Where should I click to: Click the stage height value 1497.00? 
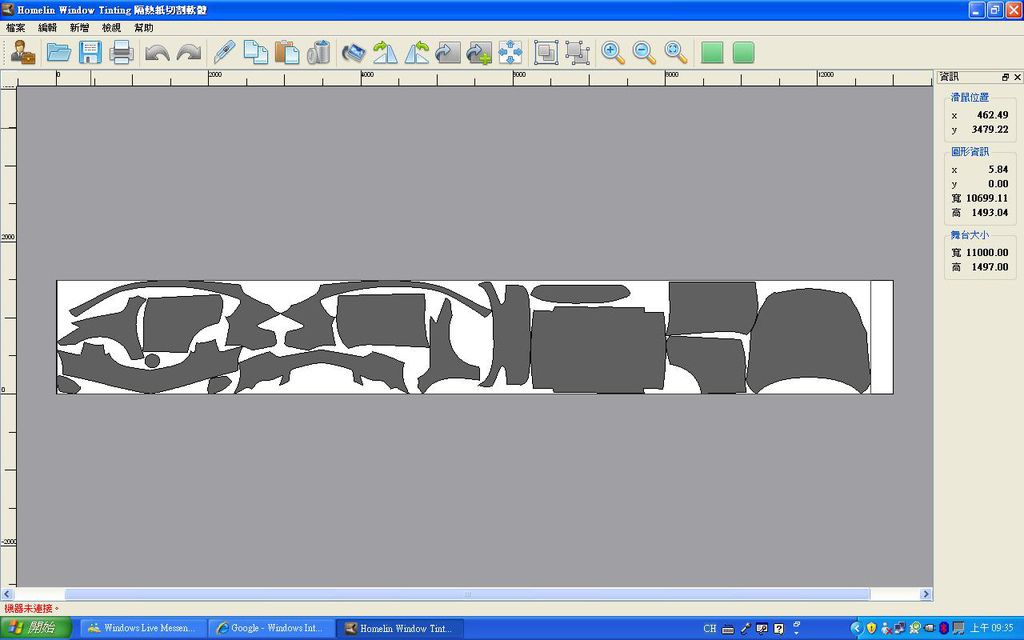click(x=989, y=266)
